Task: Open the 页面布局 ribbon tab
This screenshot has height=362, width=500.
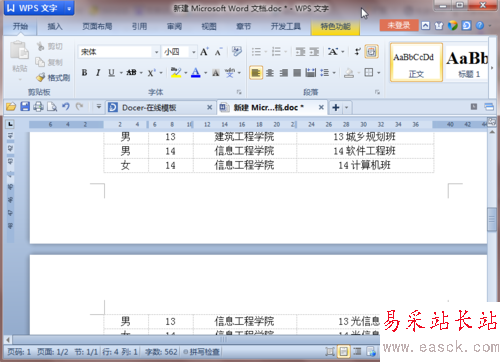Action: click(x=97, y=26)
